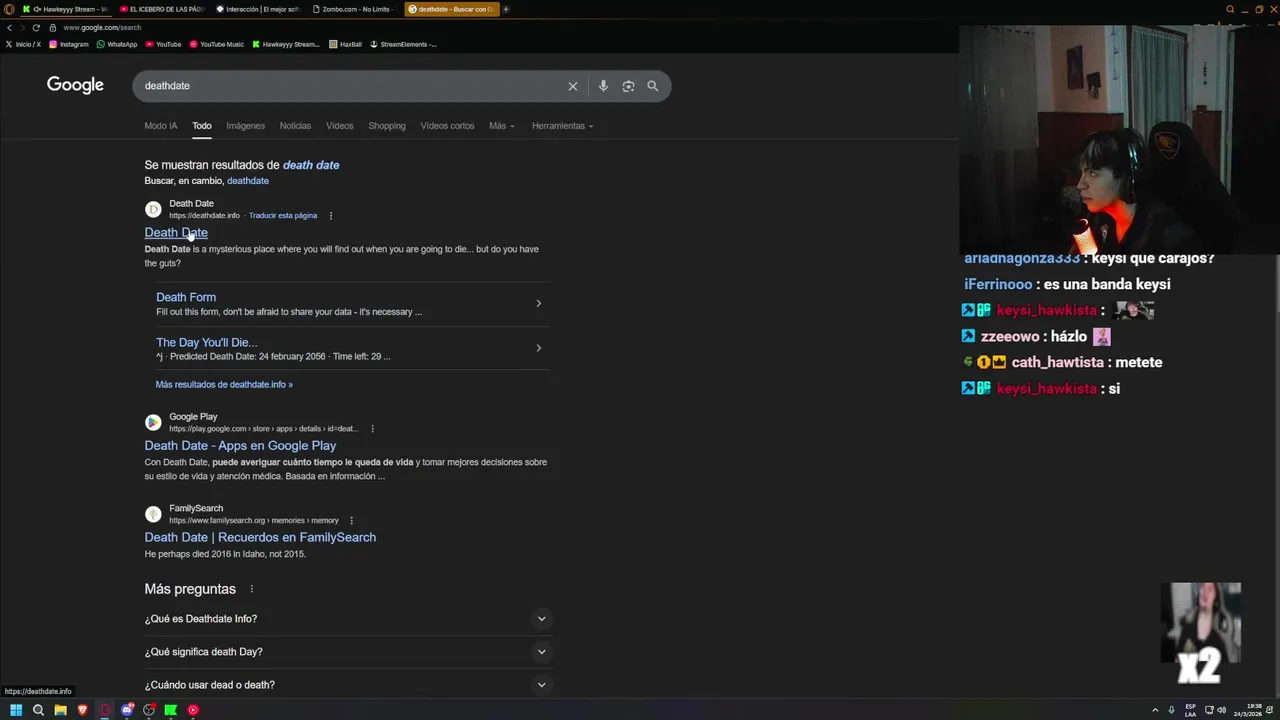Open search by image camera icon

628,86
